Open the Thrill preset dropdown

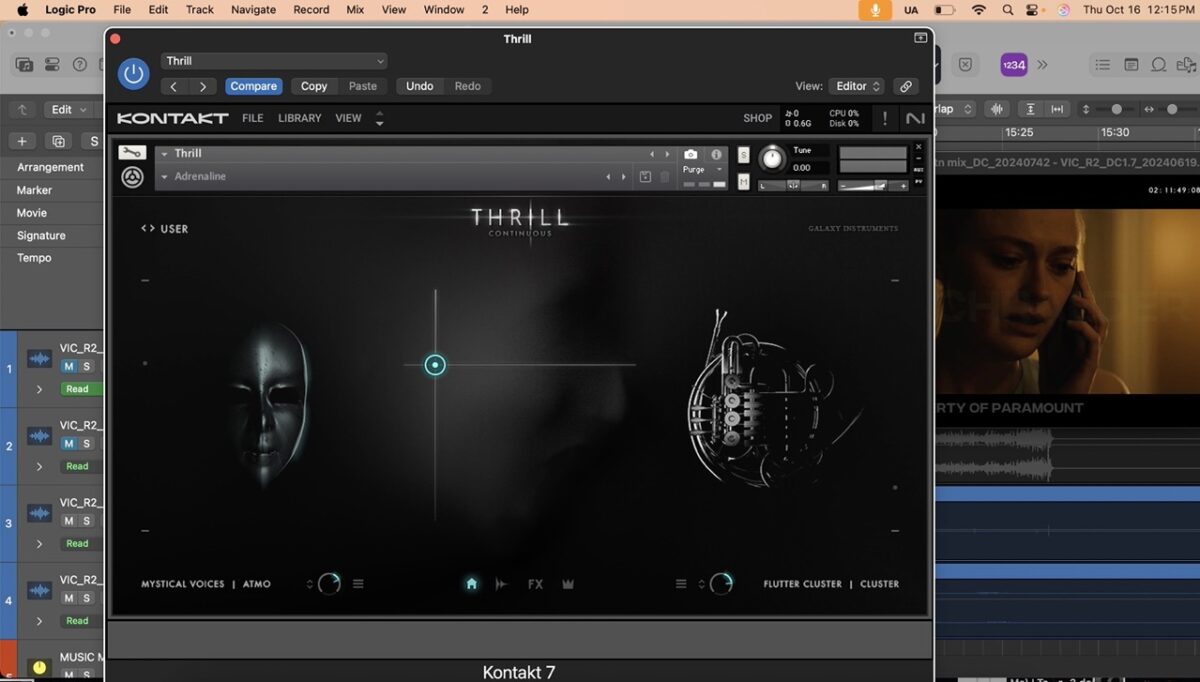273,60
